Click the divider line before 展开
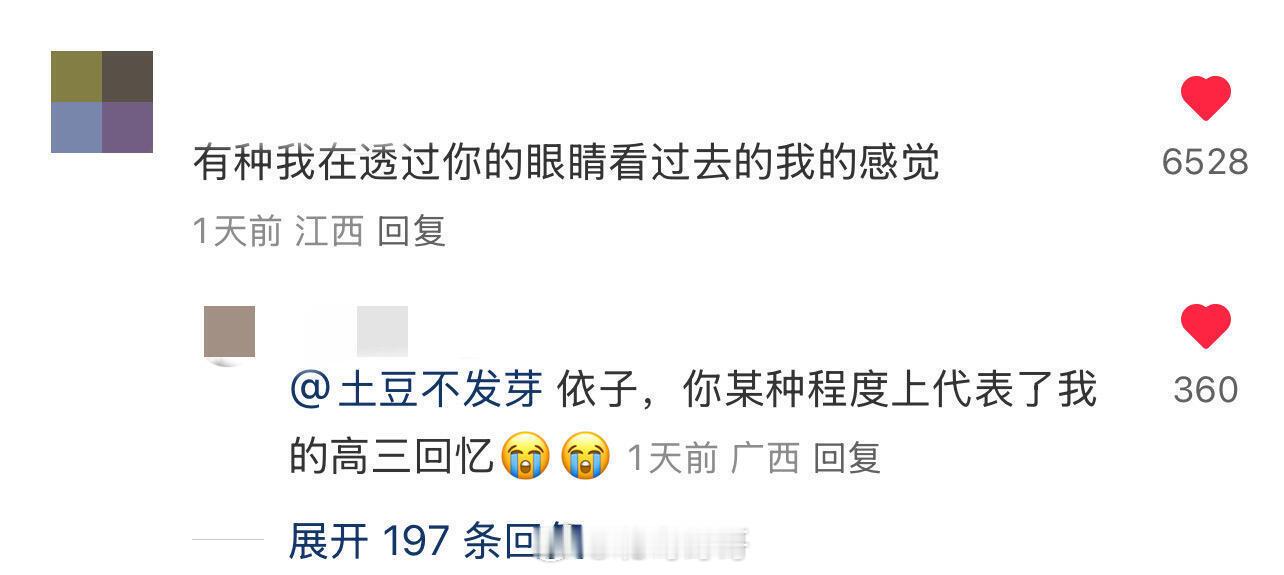The image size is (1284, 575). coord(228,541)
